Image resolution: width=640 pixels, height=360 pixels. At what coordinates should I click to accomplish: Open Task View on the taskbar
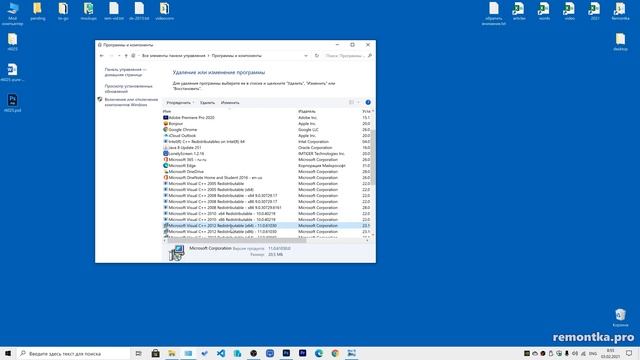tap(139, 353)
